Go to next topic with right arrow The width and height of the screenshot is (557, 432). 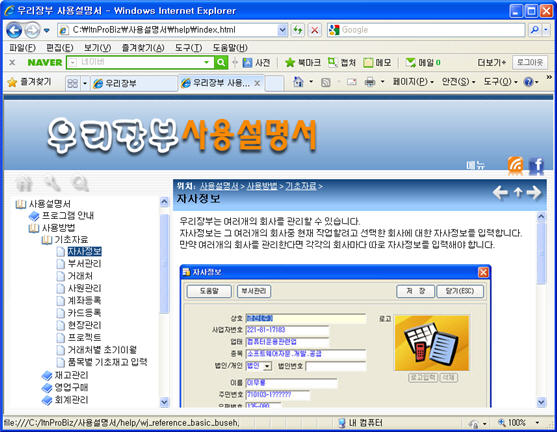[x=534, y=193]
